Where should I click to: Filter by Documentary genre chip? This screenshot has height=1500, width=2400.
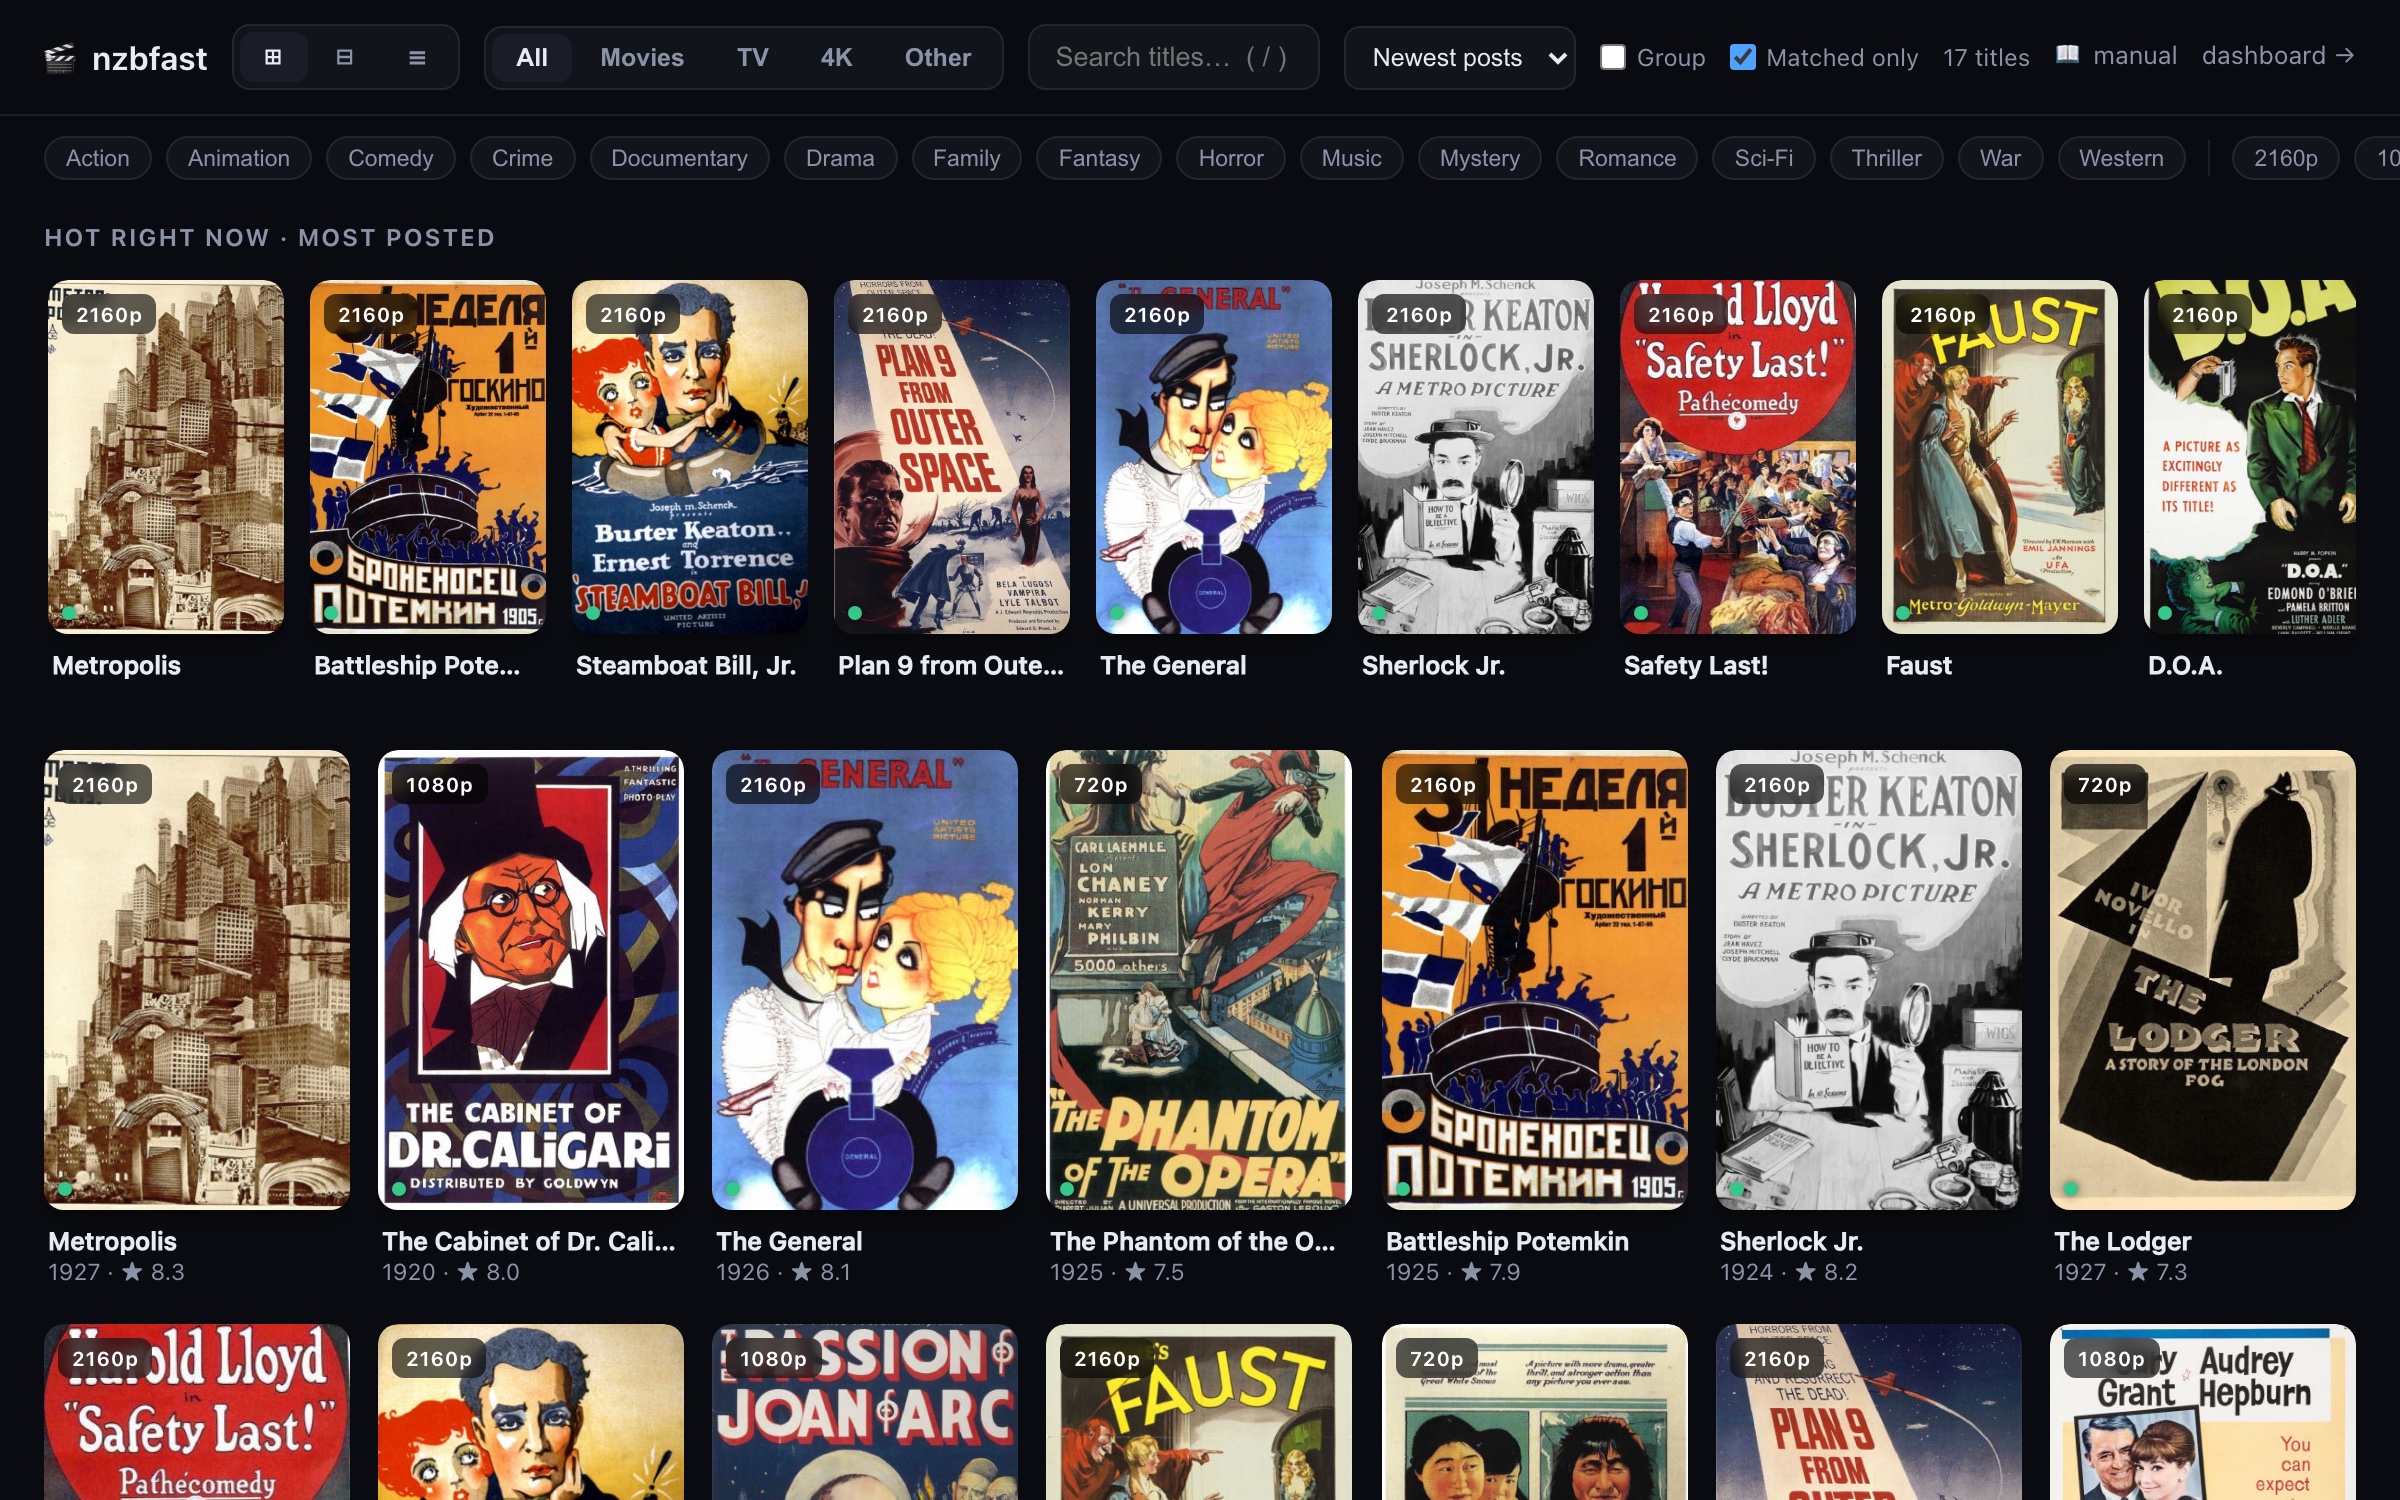tap(679, 158)
